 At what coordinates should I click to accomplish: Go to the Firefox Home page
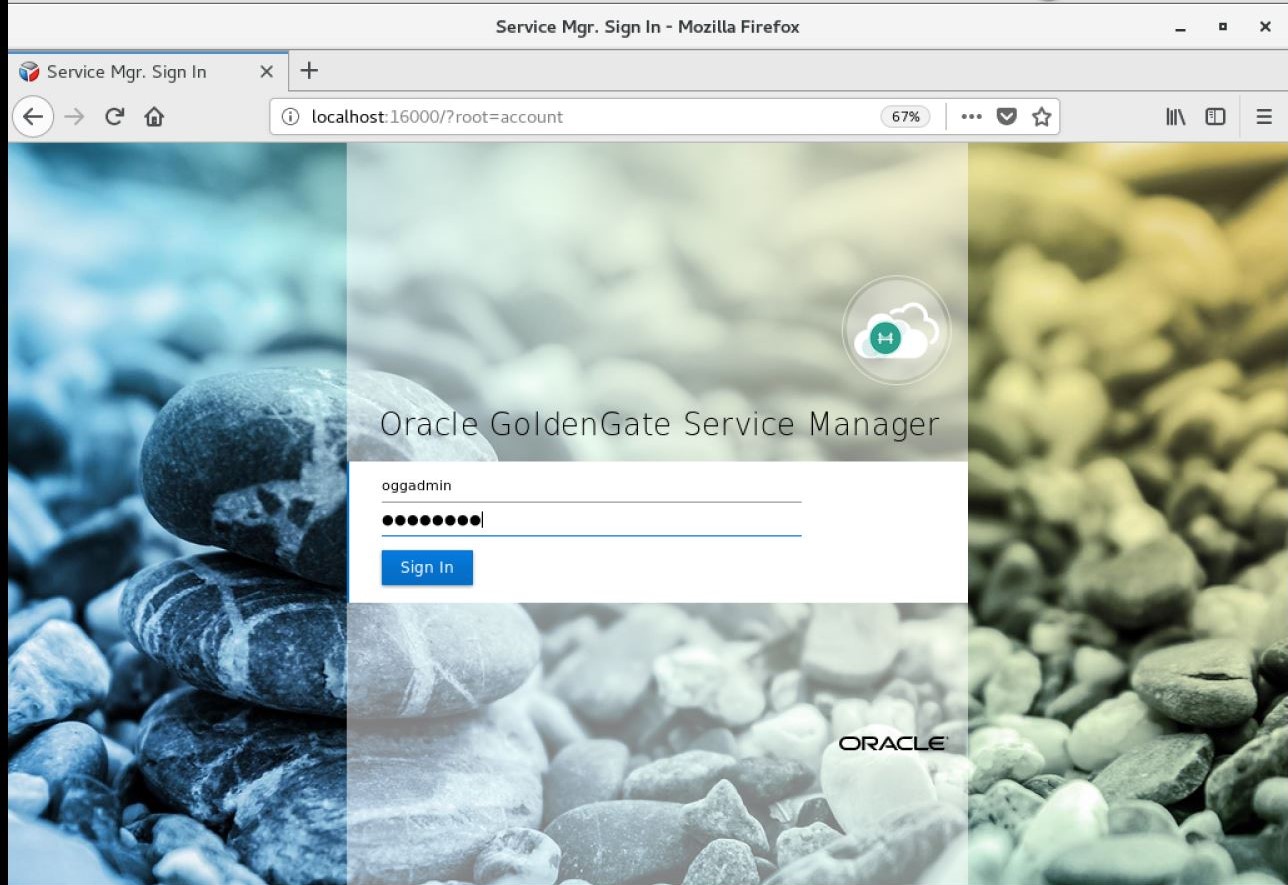pos(154,117)
